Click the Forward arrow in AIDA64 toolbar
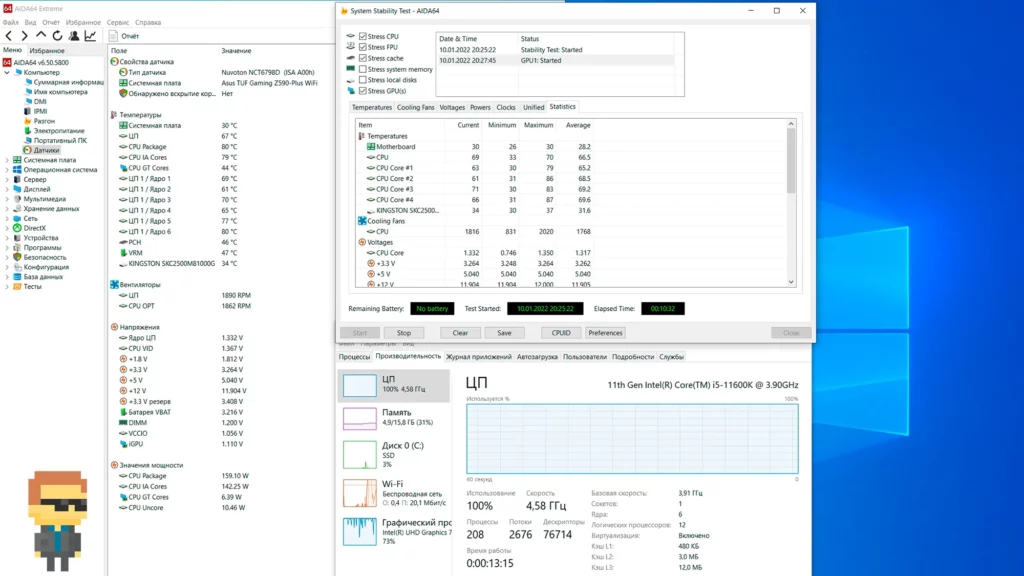 (x=24, y=36)
